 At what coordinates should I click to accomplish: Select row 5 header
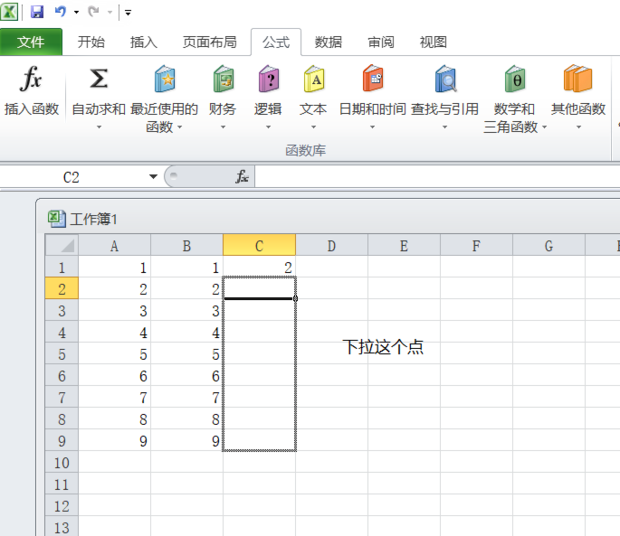point(62,354)
